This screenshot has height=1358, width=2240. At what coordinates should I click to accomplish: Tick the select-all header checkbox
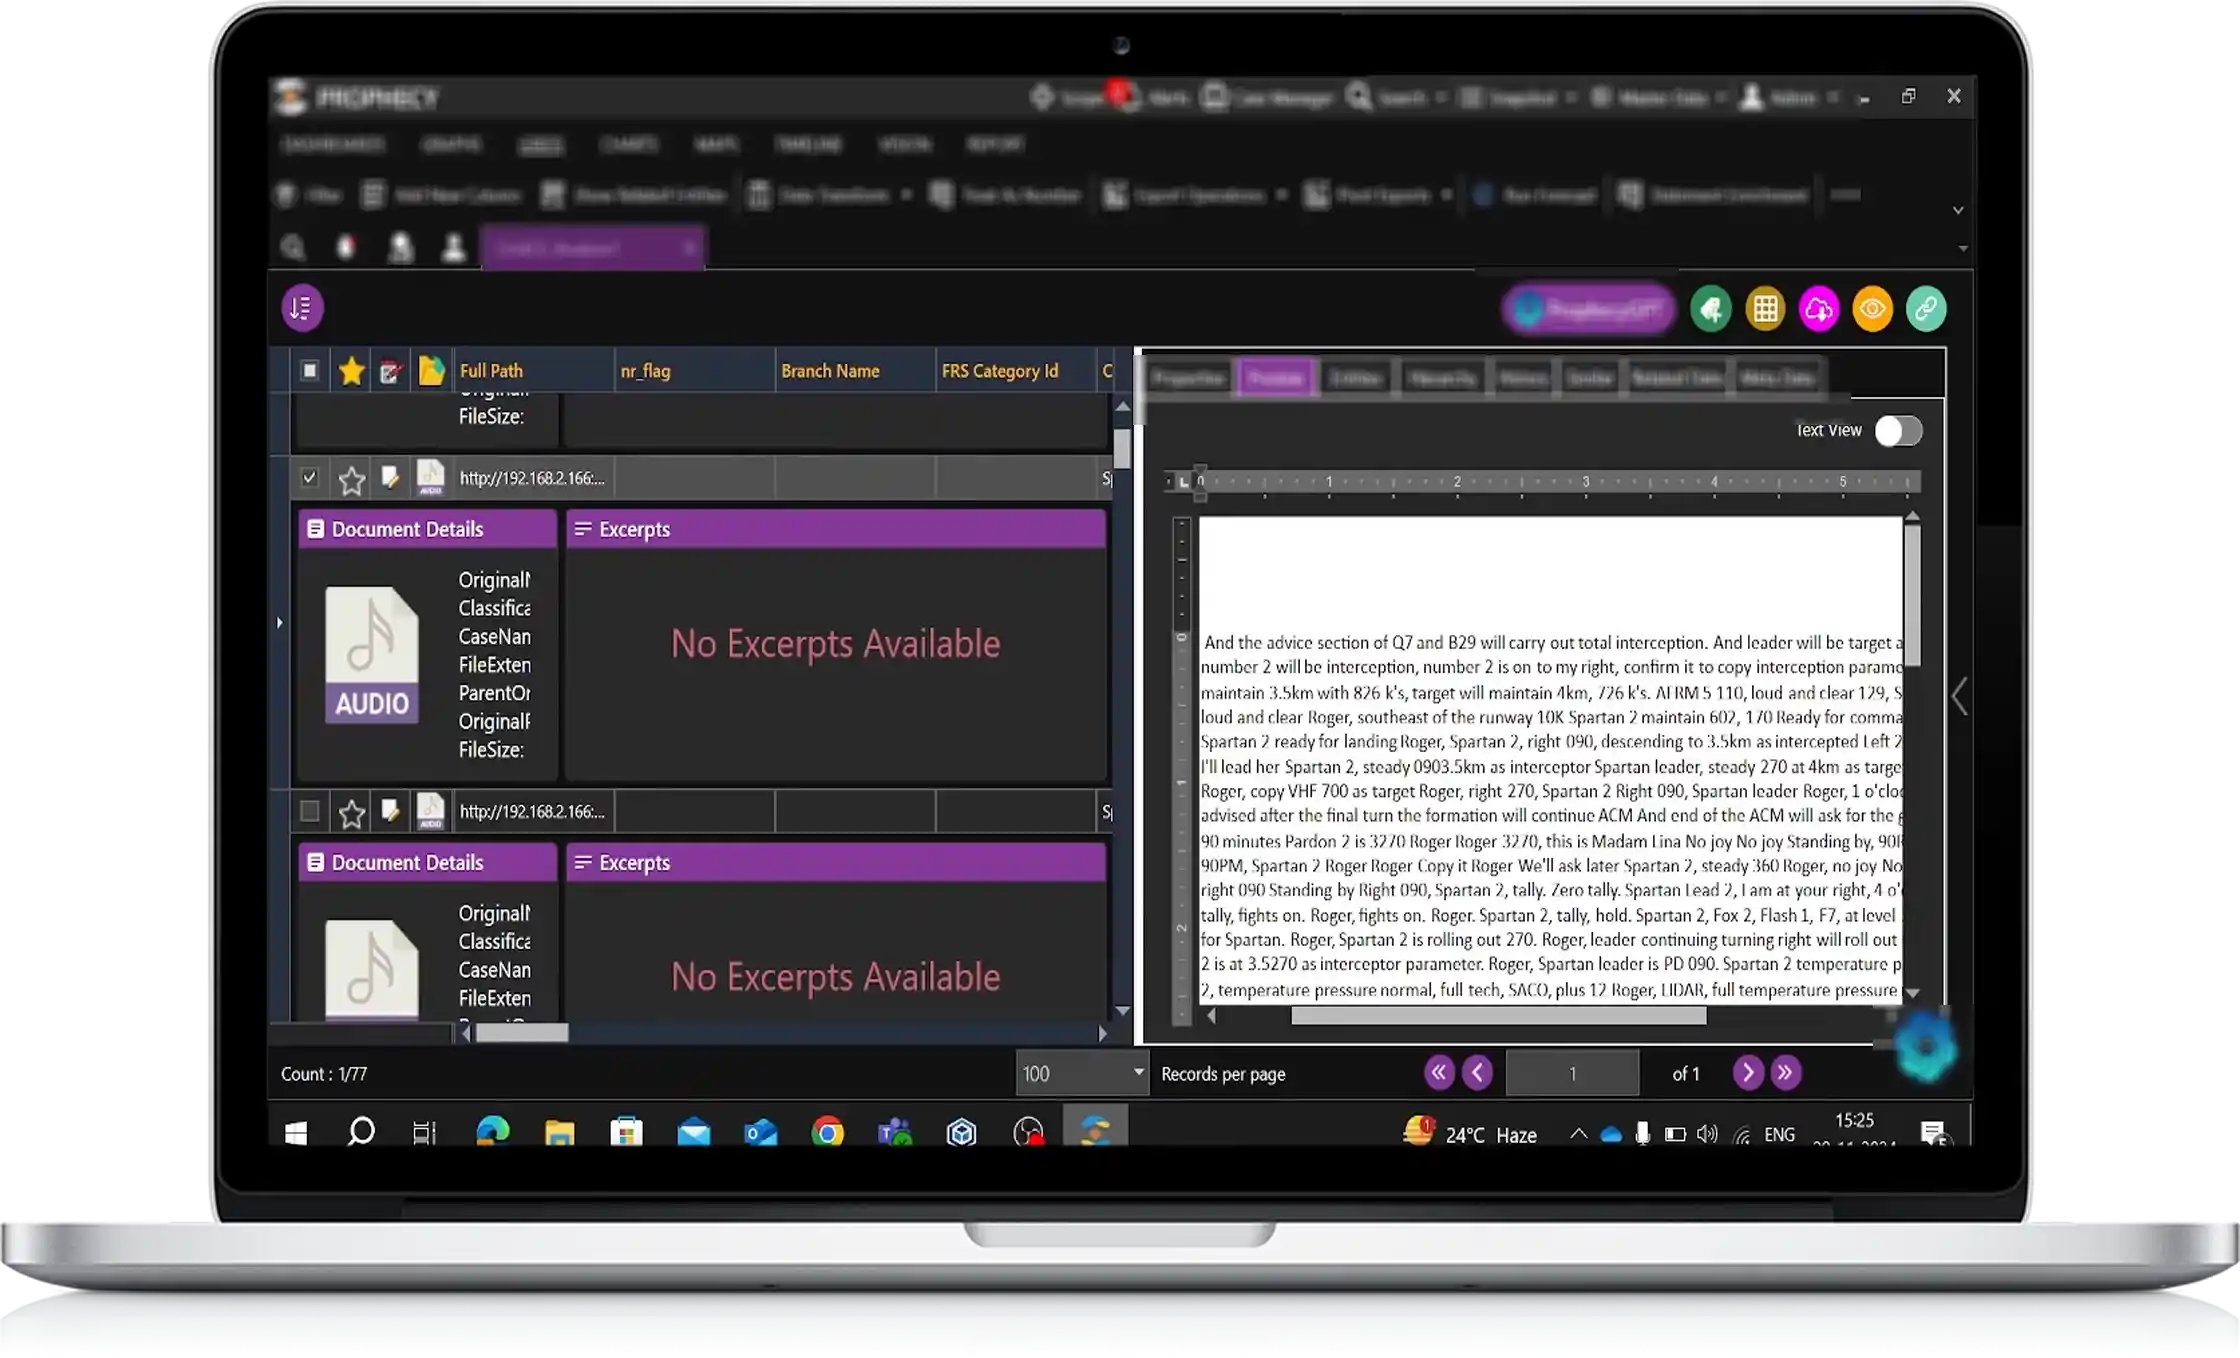(x=309, y=371)
